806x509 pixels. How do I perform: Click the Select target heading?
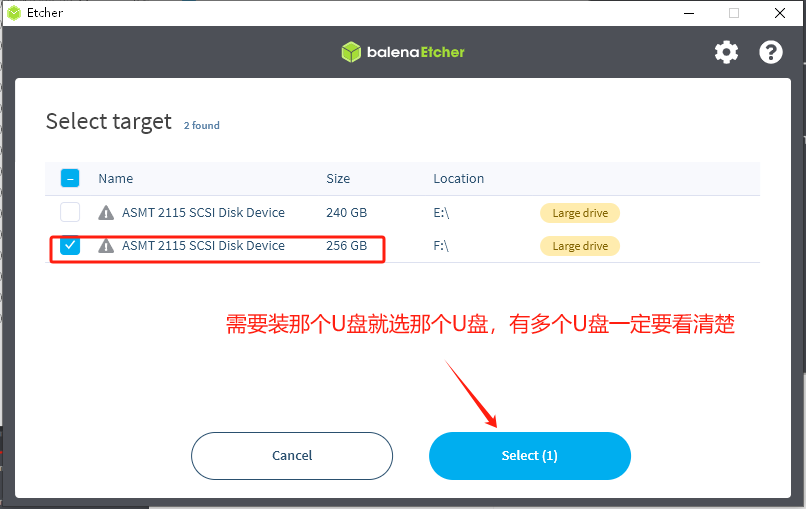[x=108, y=122]
